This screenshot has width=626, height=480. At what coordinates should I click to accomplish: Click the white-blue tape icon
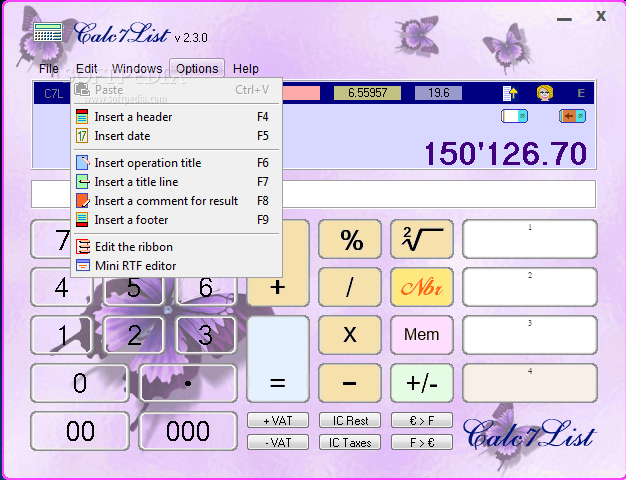coord(514,116)
